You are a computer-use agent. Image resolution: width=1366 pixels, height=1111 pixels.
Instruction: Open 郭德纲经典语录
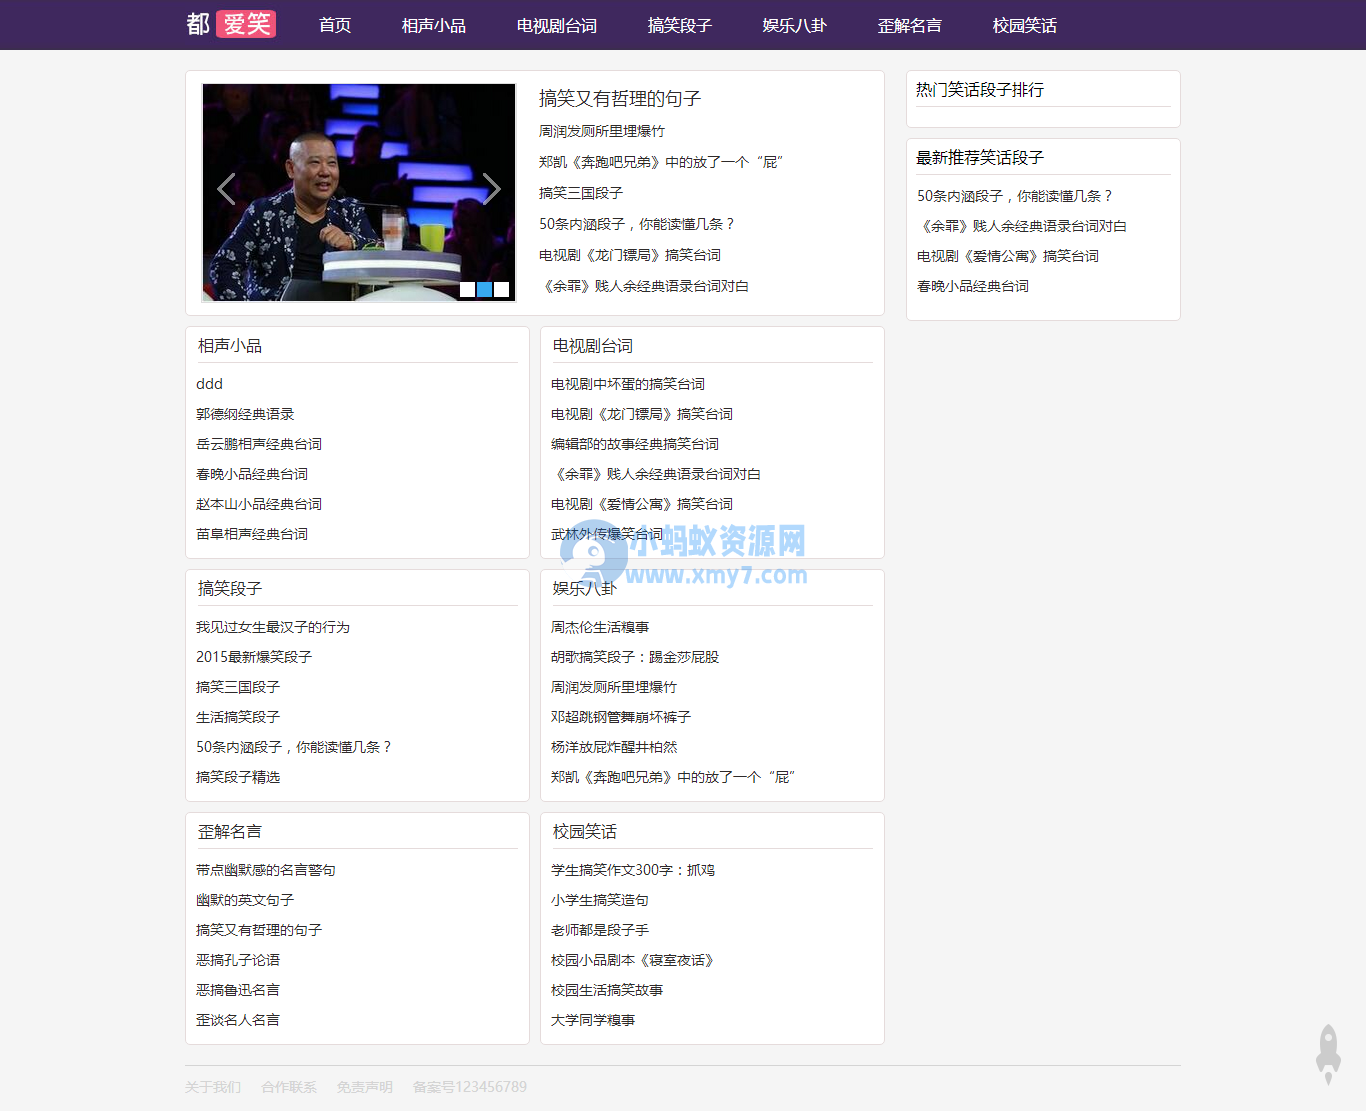pos(245,414)
